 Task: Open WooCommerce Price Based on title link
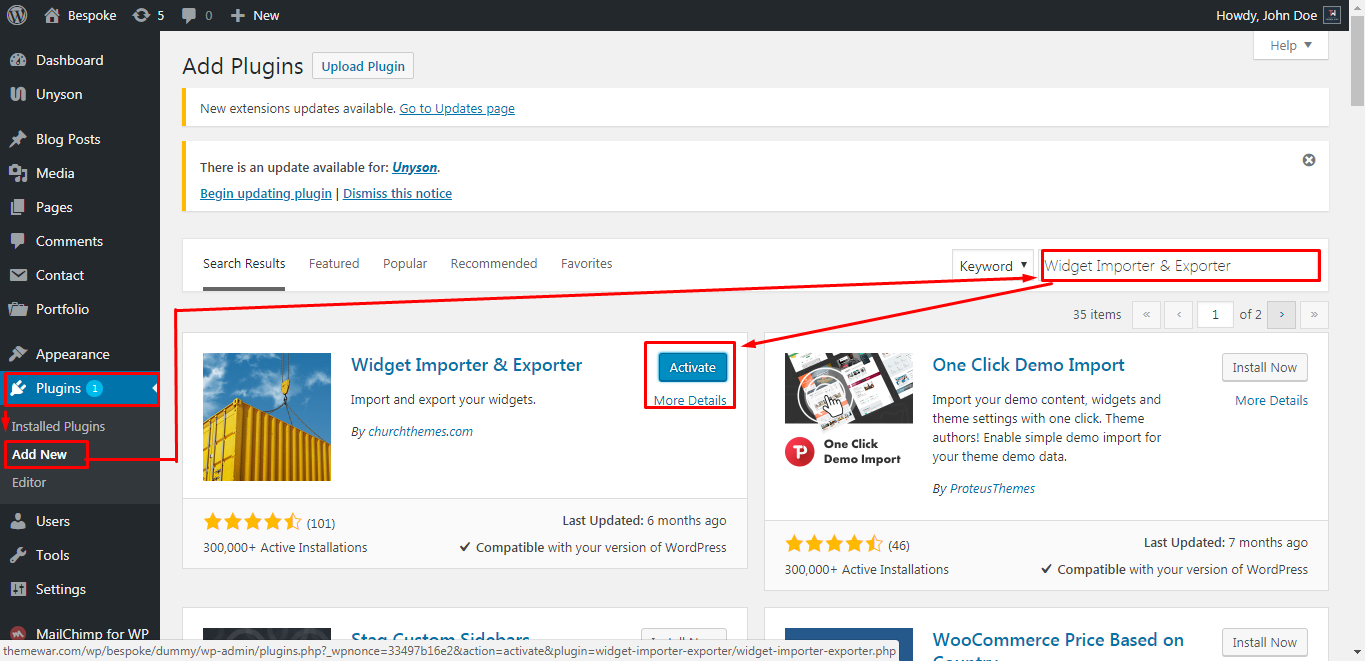coord(1058,640)
